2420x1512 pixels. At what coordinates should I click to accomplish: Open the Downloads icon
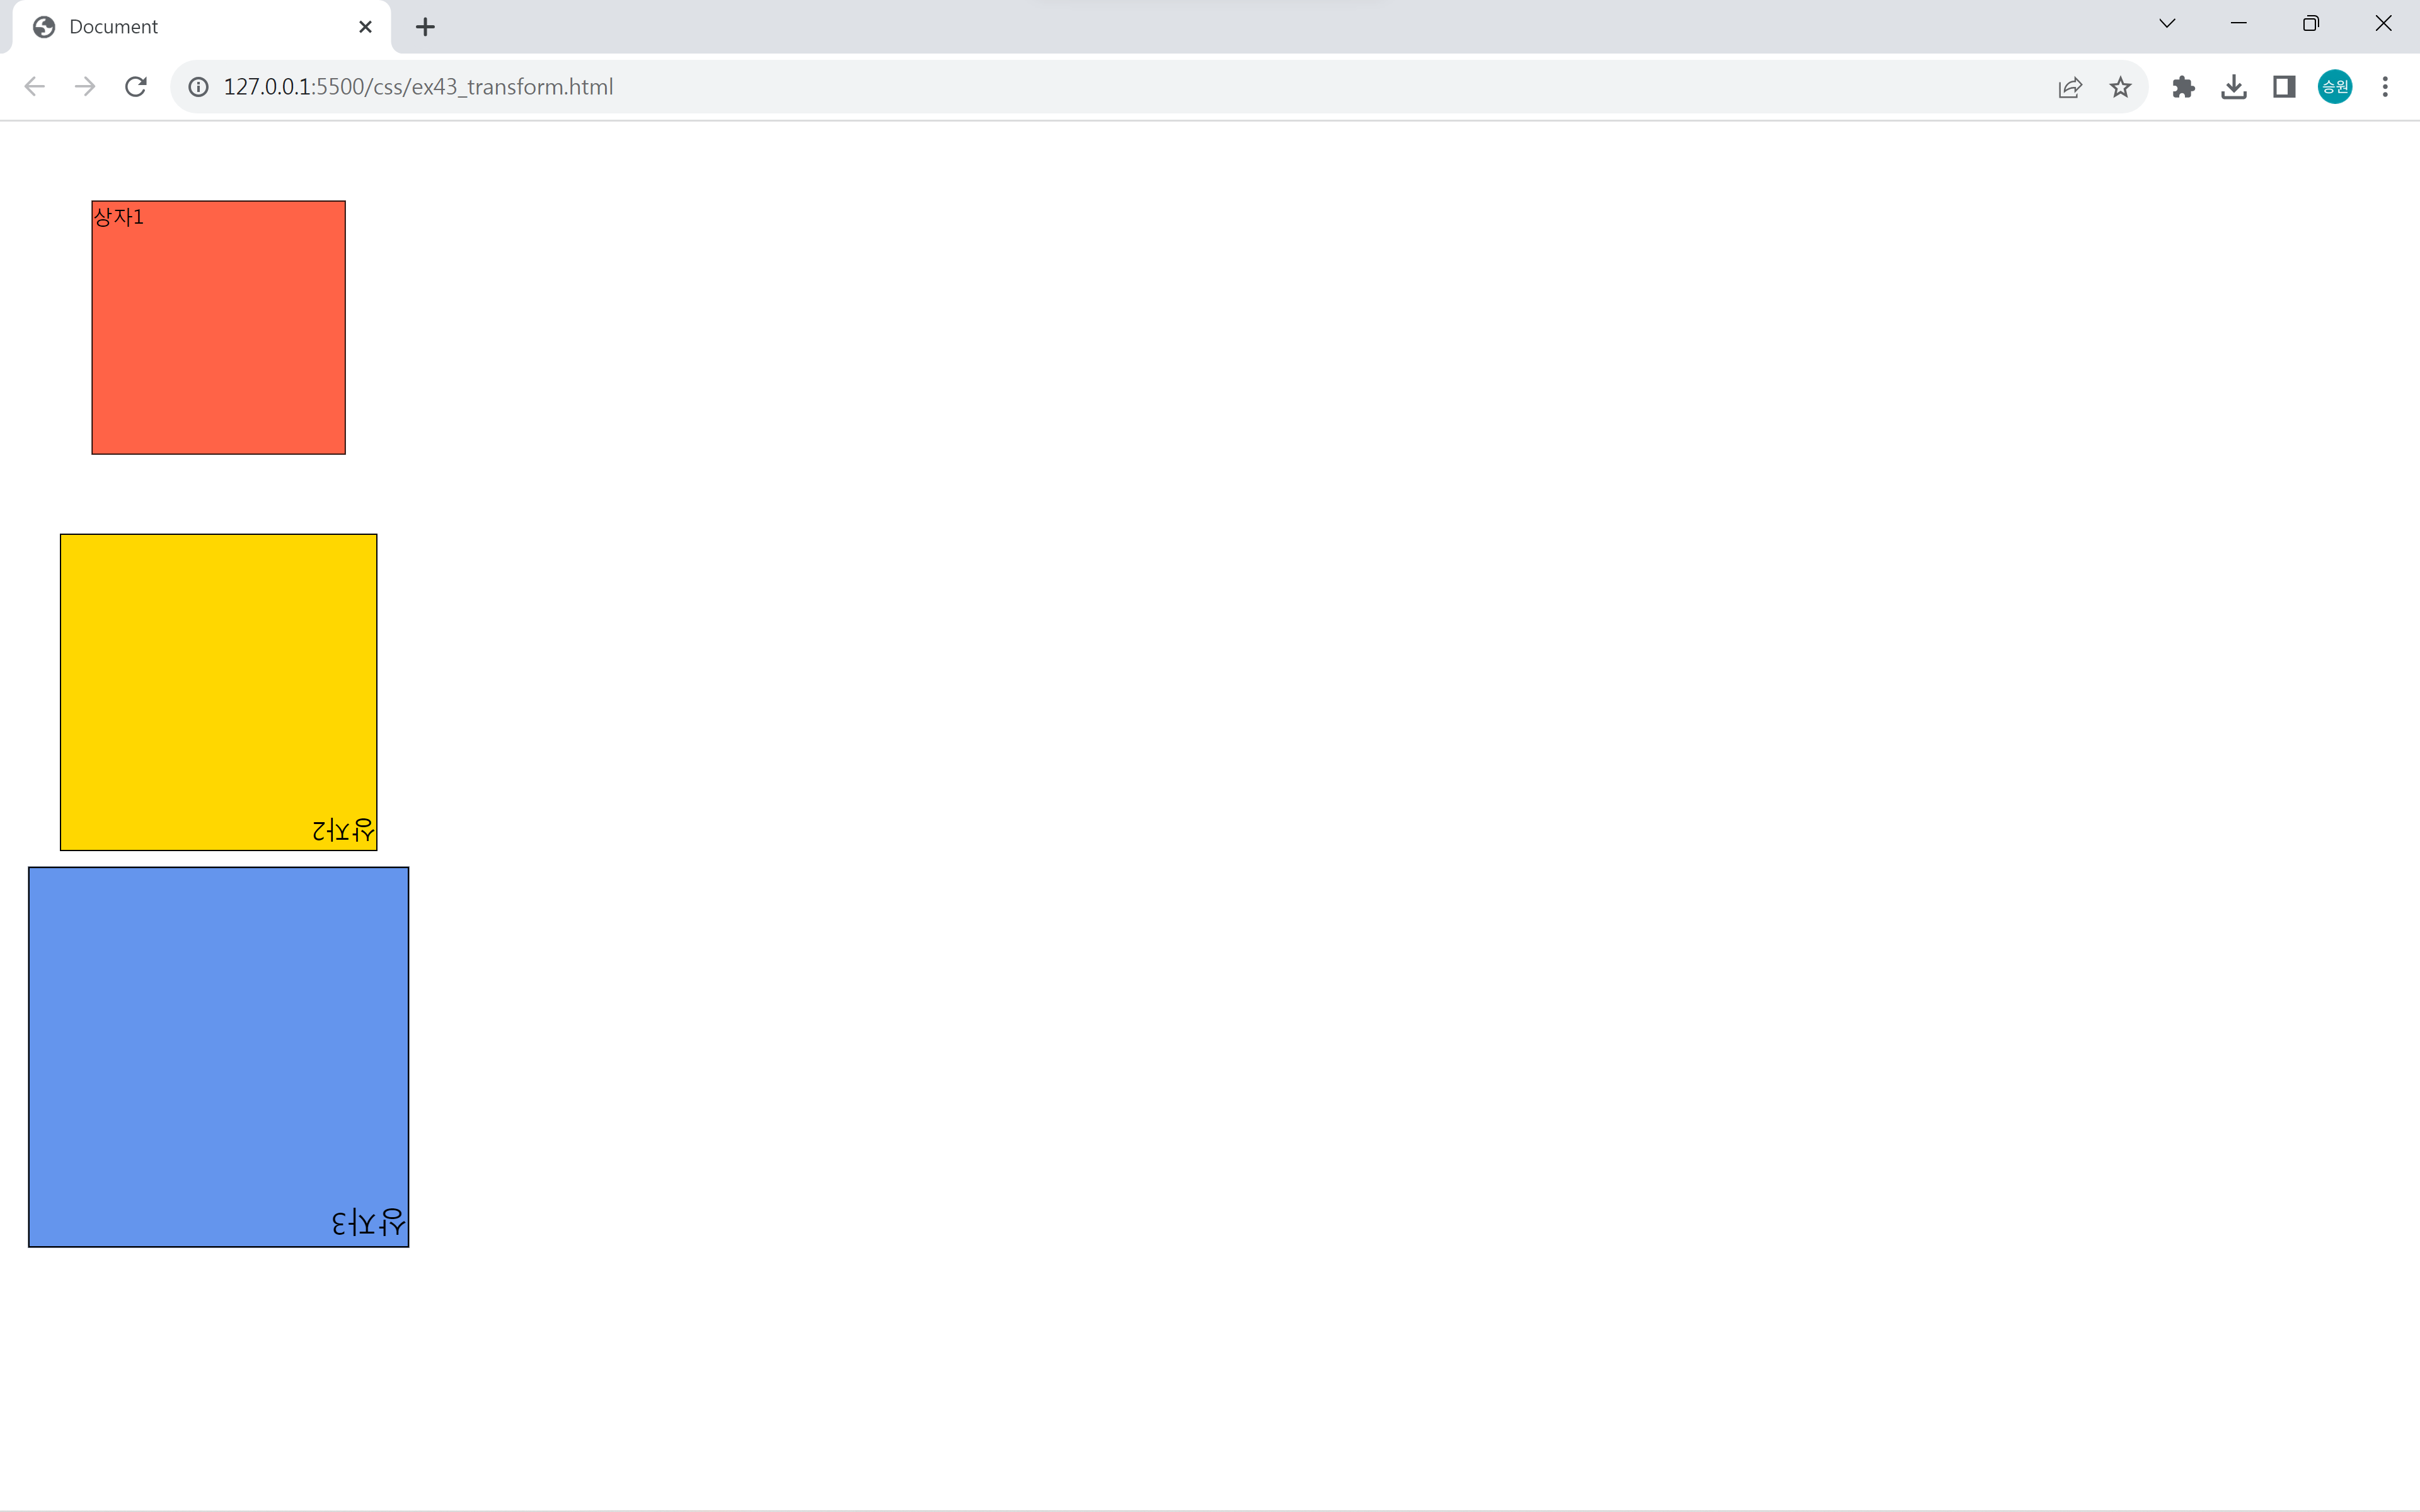[2233, 87]
